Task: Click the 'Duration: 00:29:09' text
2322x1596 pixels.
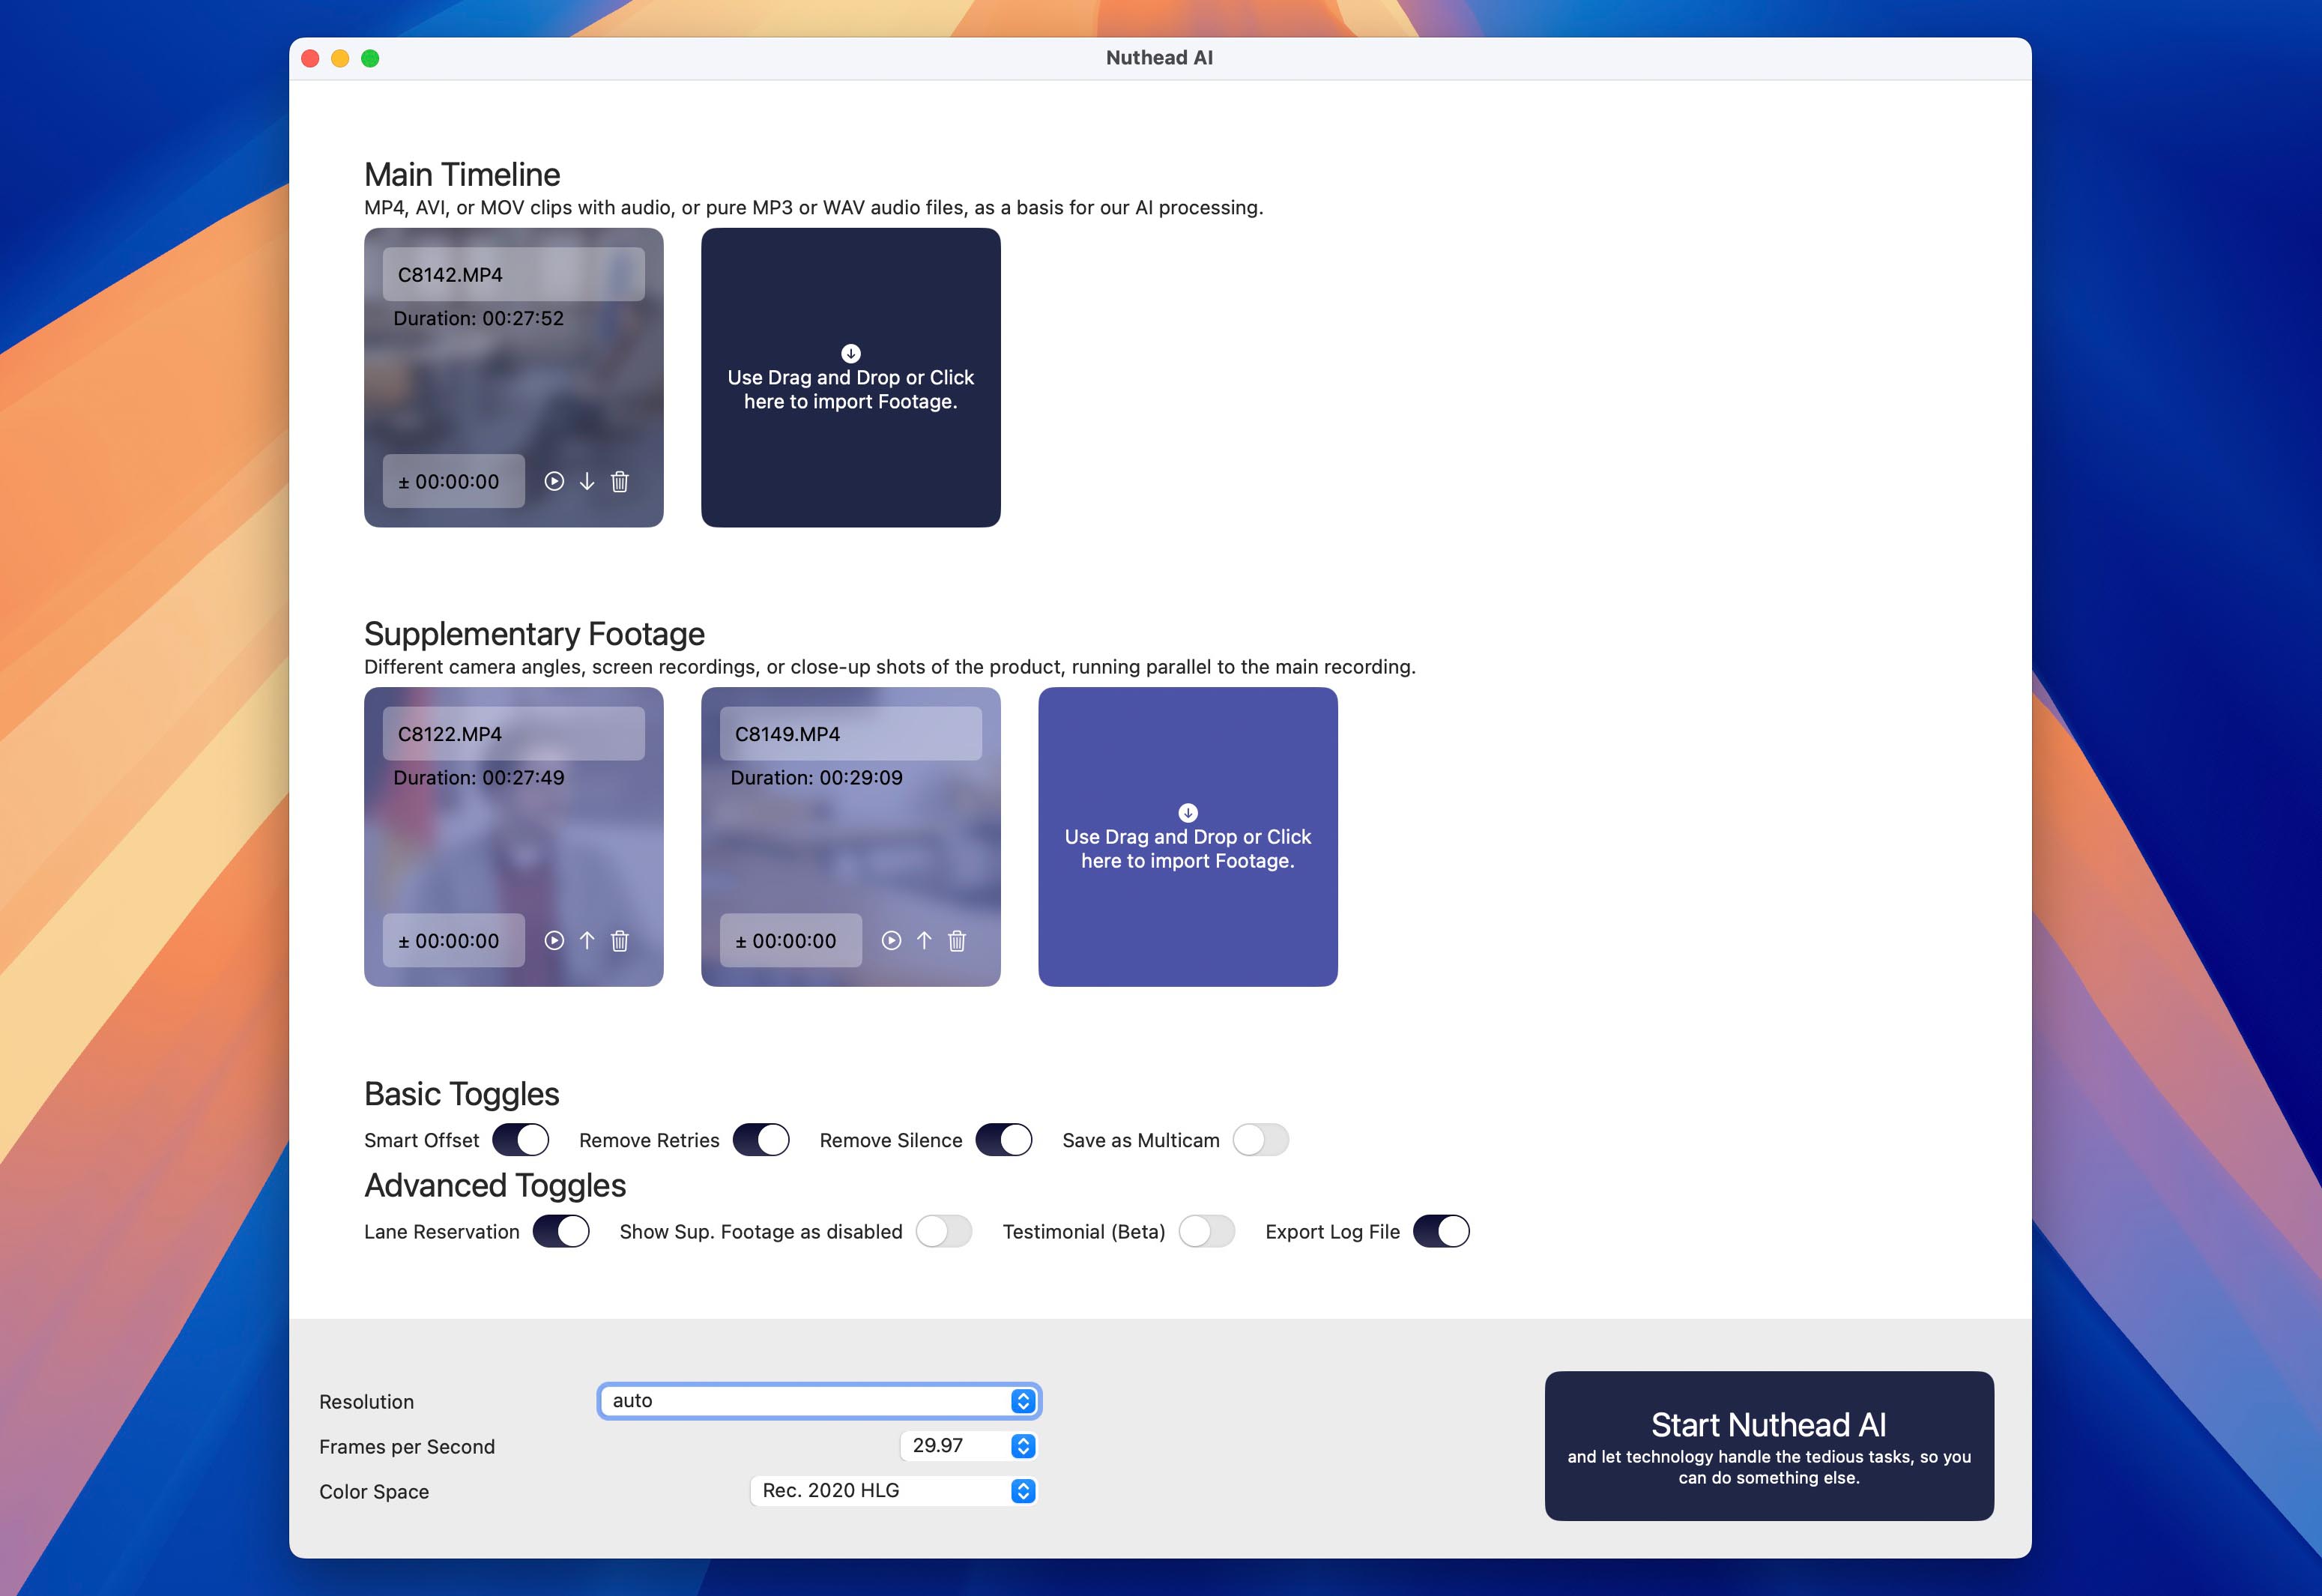Action: coord(817,777)
